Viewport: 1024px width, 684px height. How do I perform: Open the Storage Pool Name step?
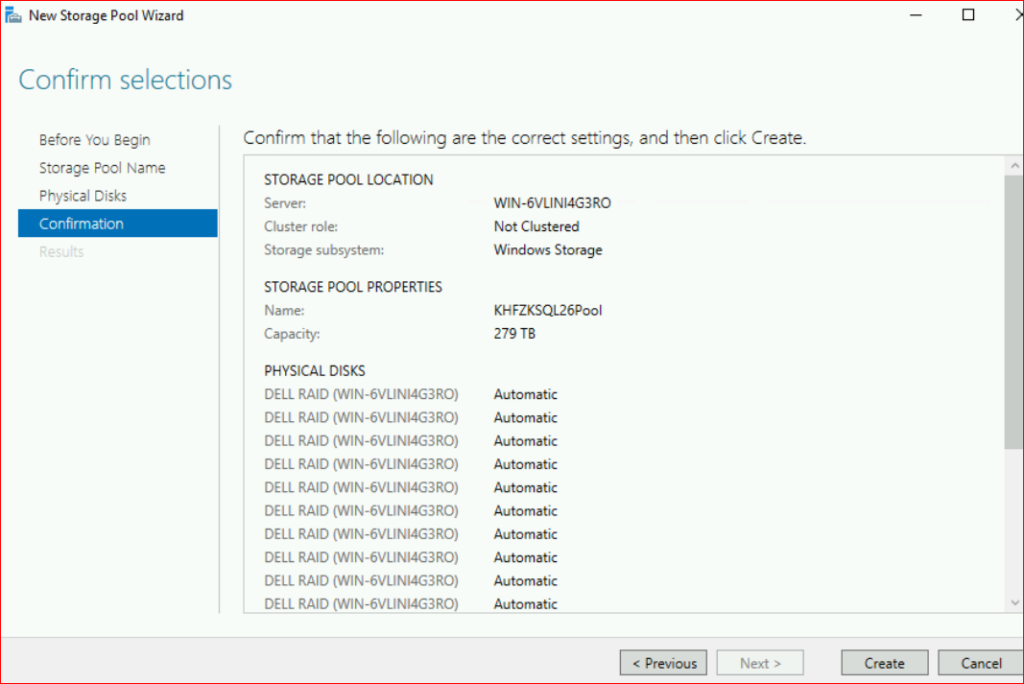pyautogui.click(x=102, y=168)
